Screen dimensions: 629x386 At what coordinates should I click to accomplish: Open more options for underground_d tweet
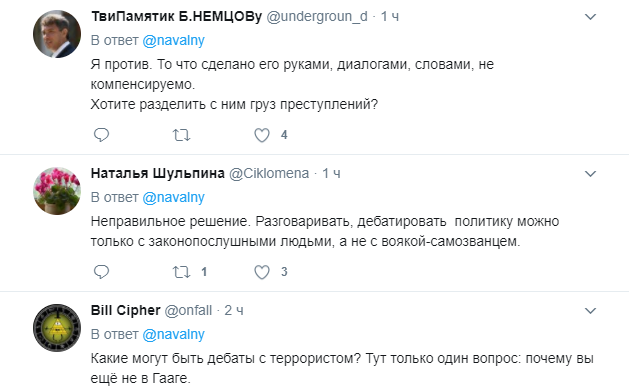[590, 17]
